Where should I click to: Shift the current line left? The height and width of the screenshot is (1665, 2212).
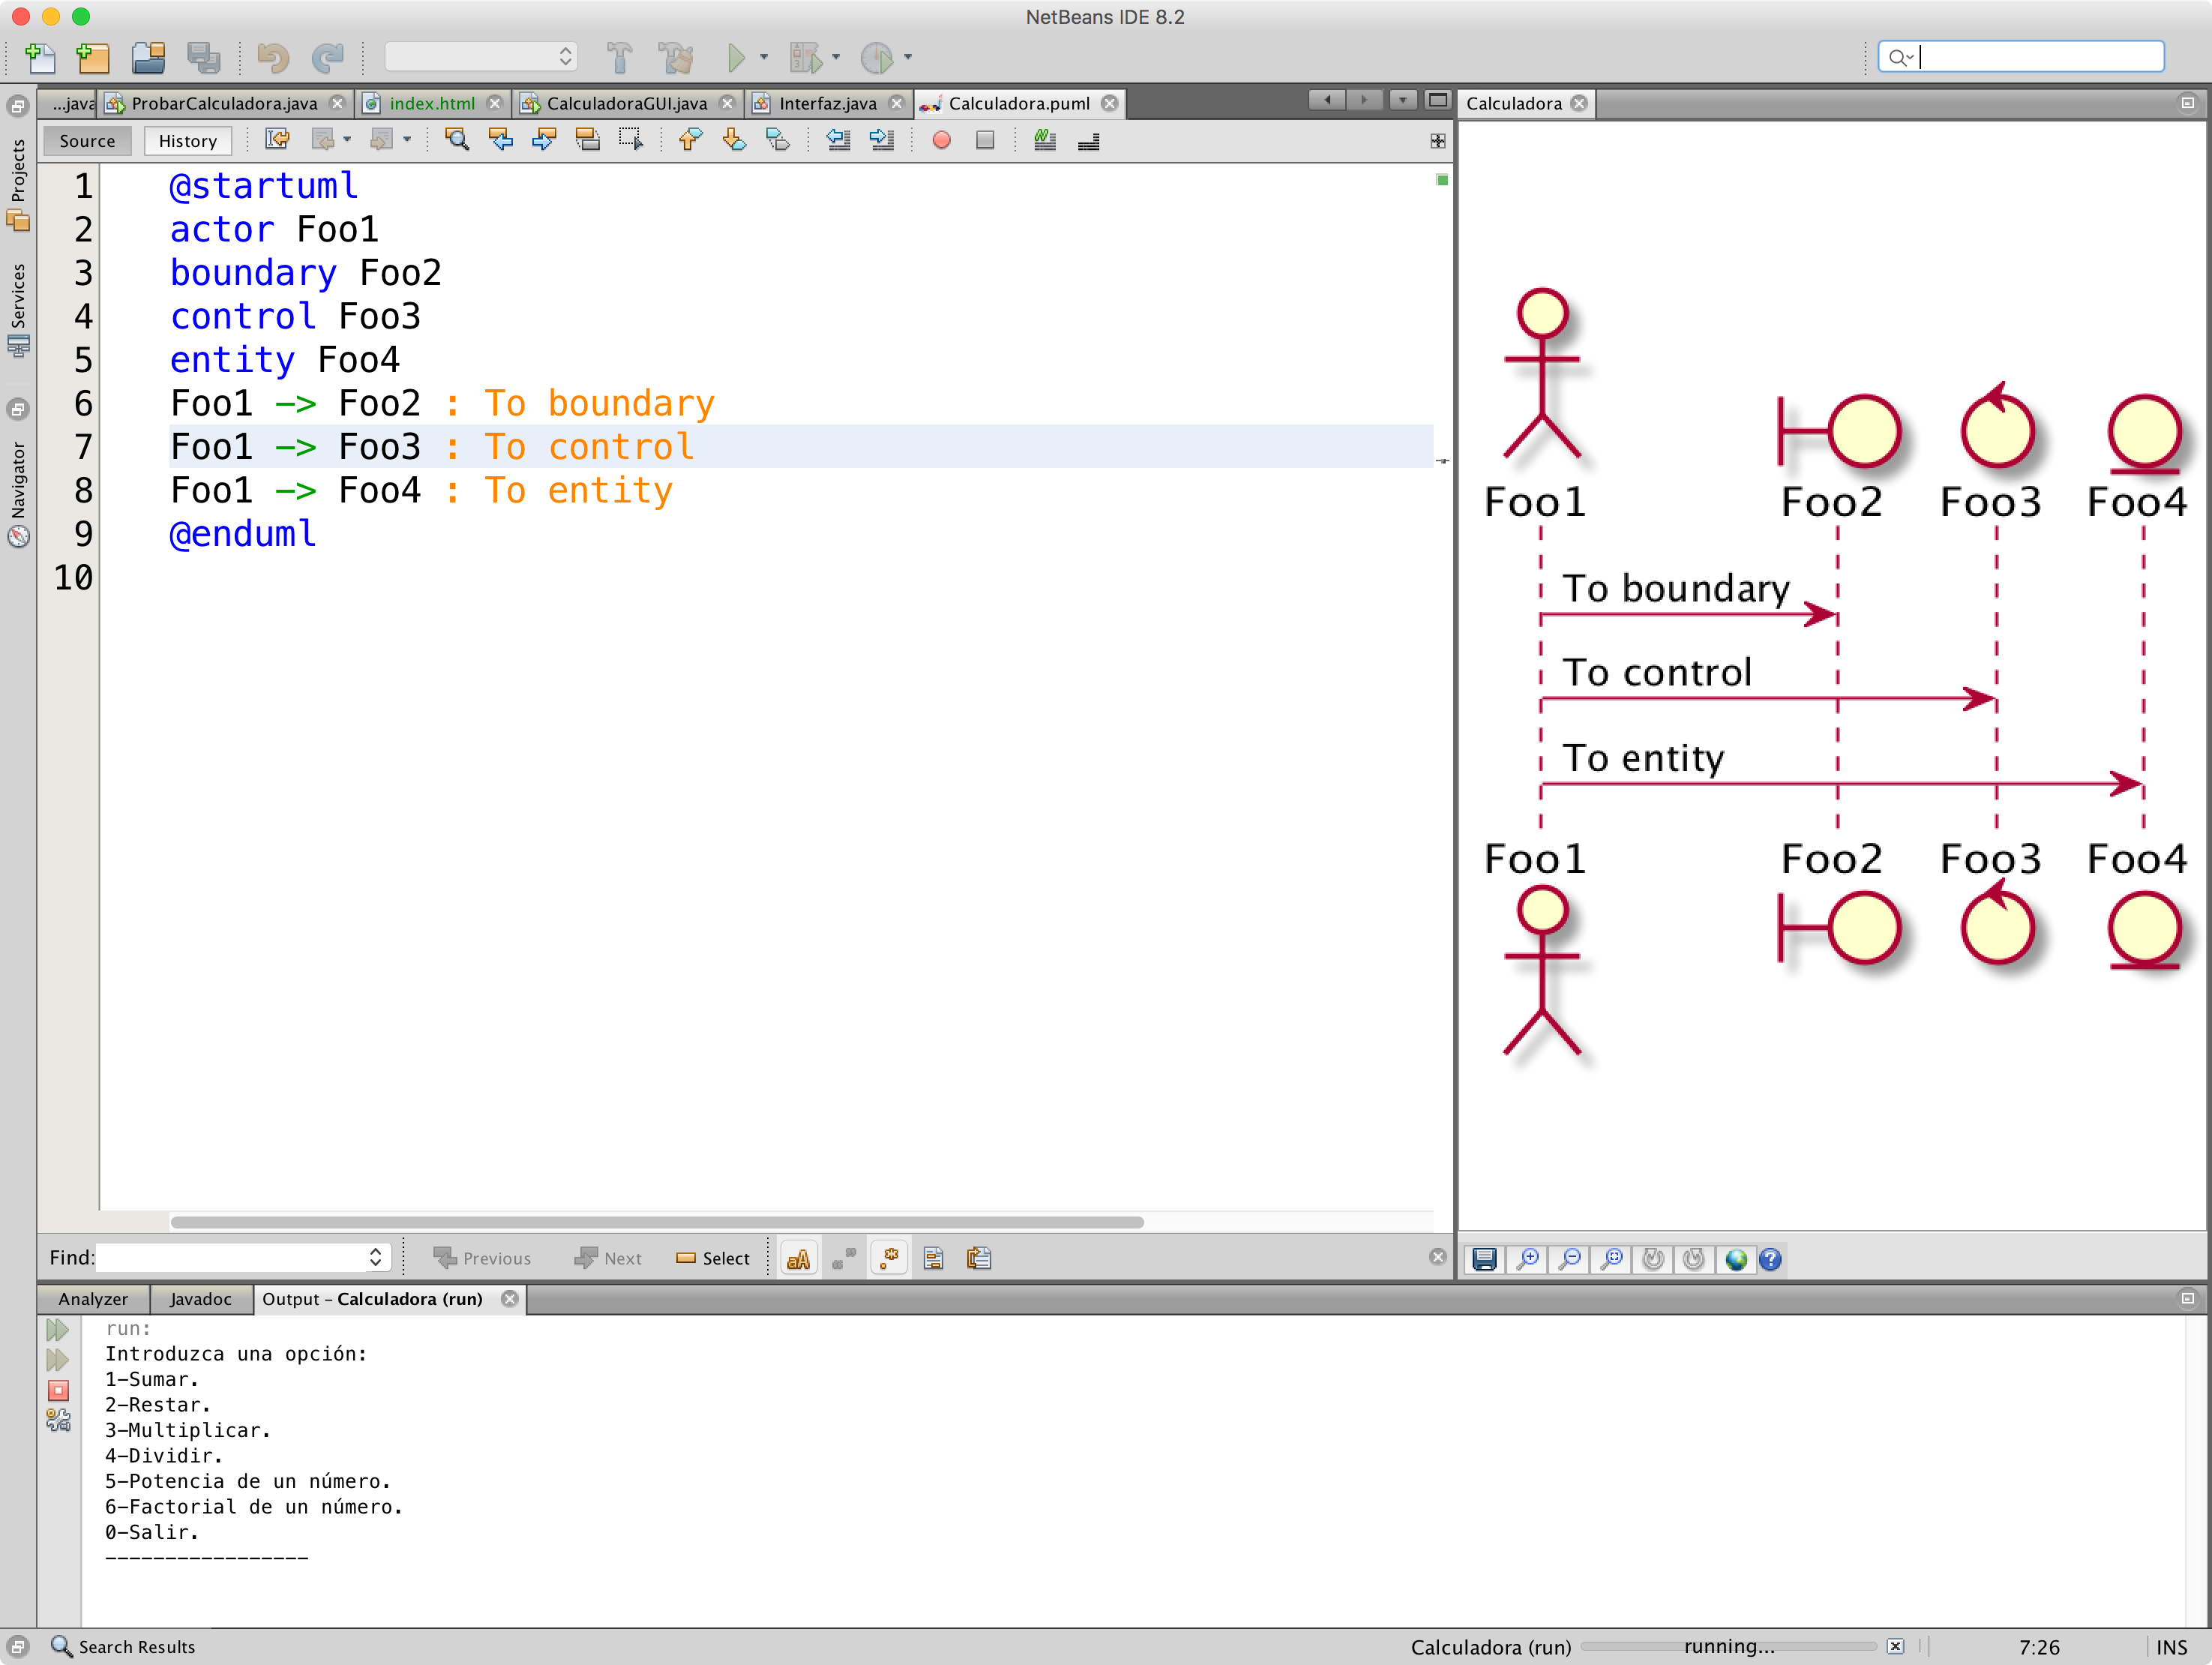pos(838,140)
